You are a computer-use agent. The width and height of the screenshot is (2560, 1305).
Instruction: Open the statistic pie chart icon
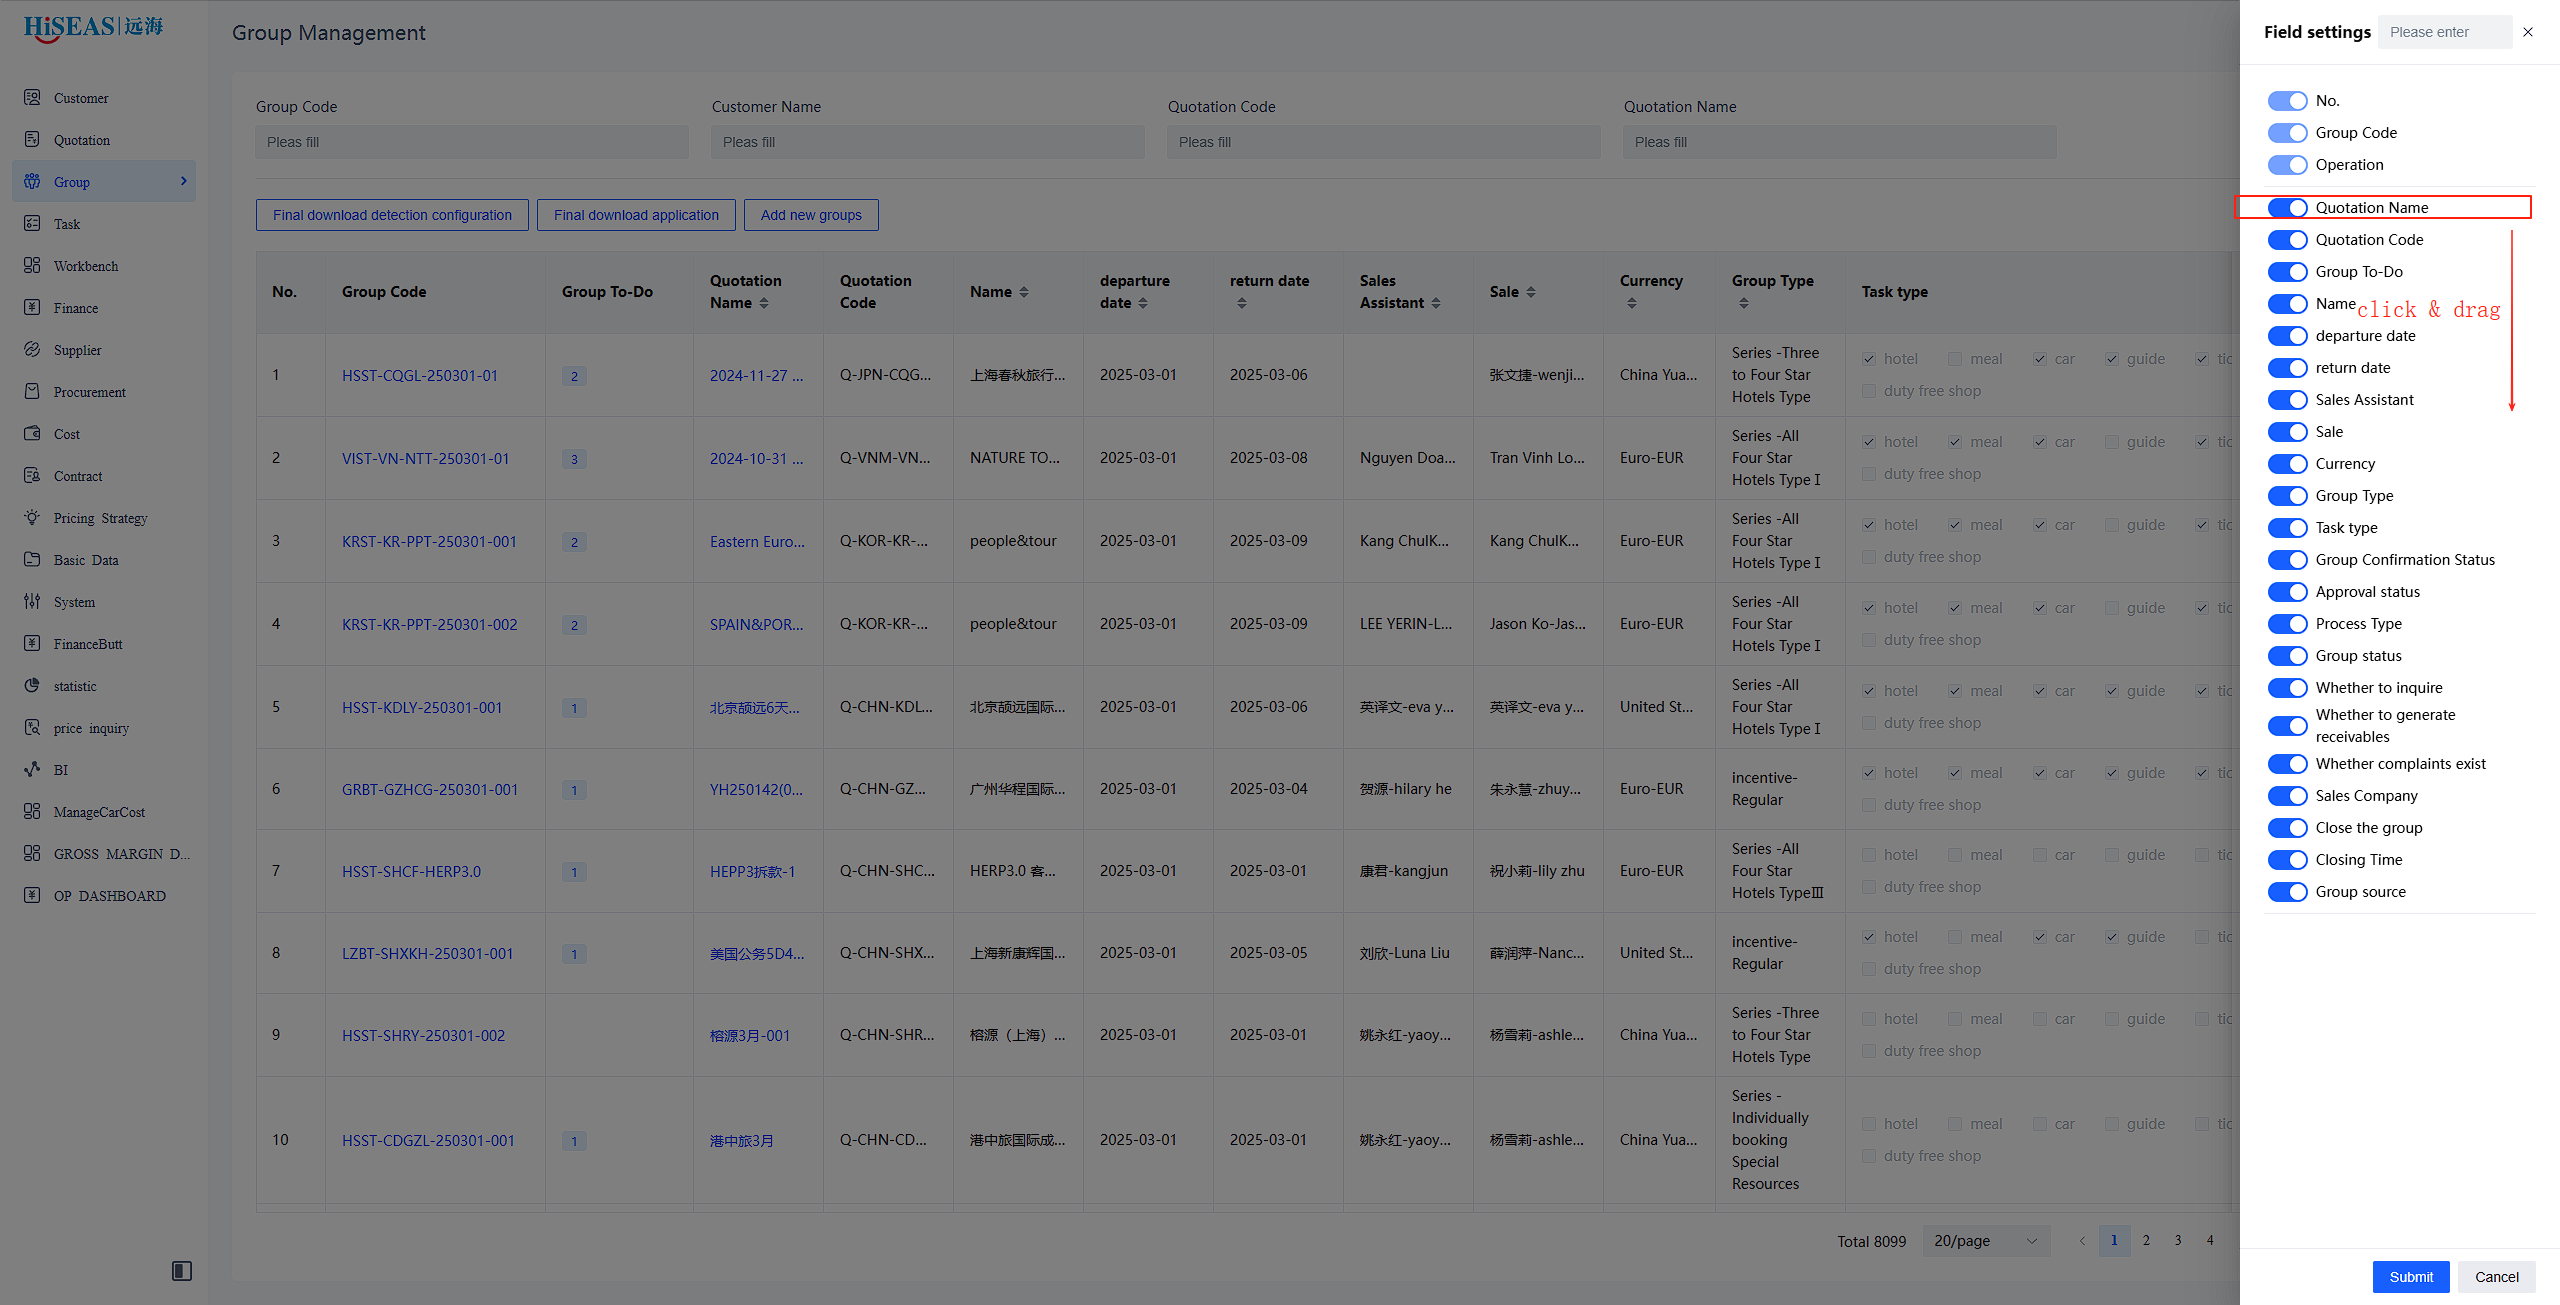[x=32, y=685]
